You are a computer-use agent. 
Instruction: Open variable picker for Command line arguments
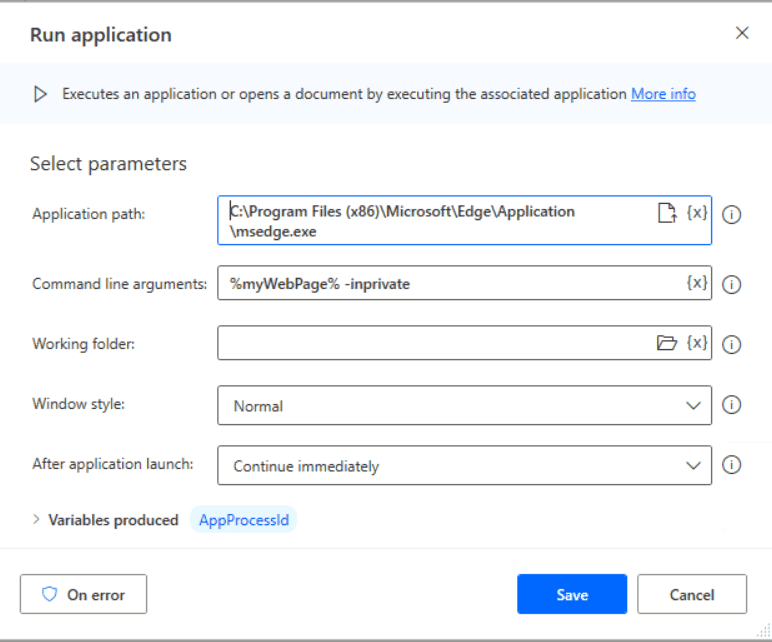(x=697, y=283)
